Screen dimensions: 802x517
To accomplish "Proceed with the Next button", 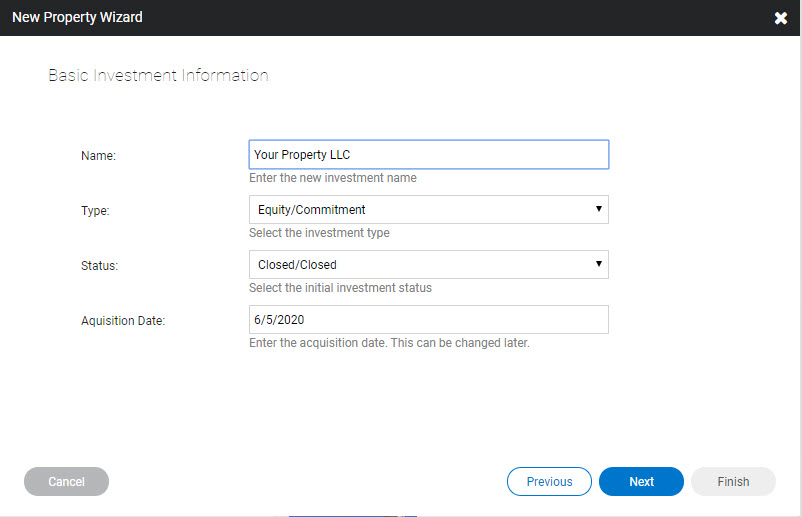I will pos(641,481).
